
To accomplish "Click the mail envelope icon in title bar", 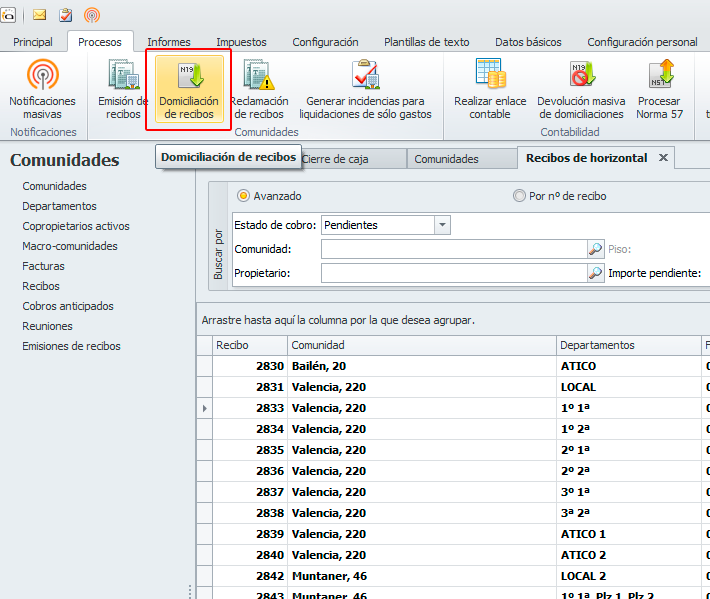I will [40, 15].
